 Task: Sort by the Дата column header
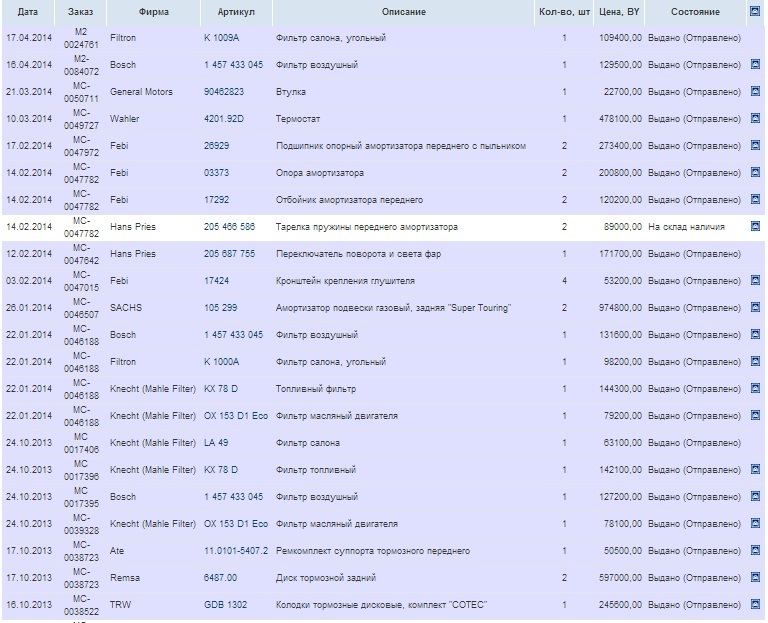point(28,12)
